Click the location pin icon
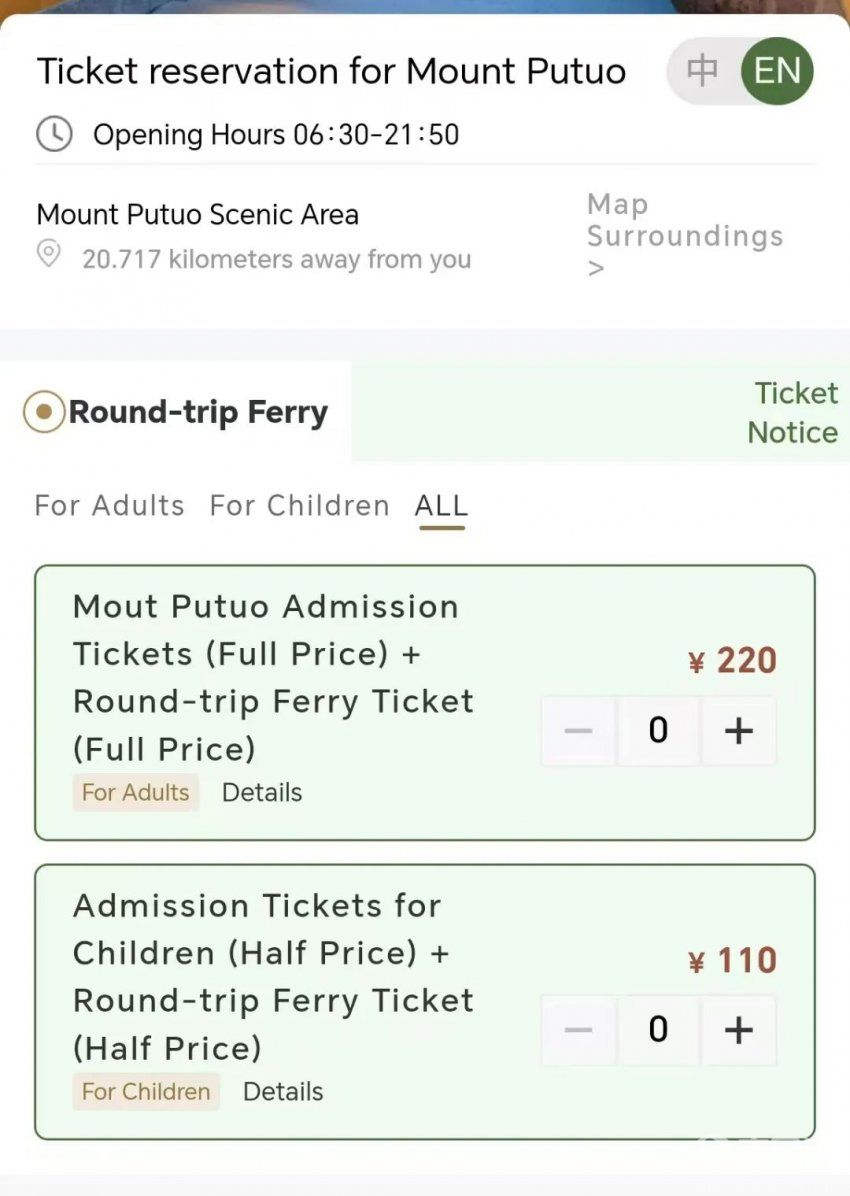The width and height of the screenshot is (850, 1196). point(49,254)
